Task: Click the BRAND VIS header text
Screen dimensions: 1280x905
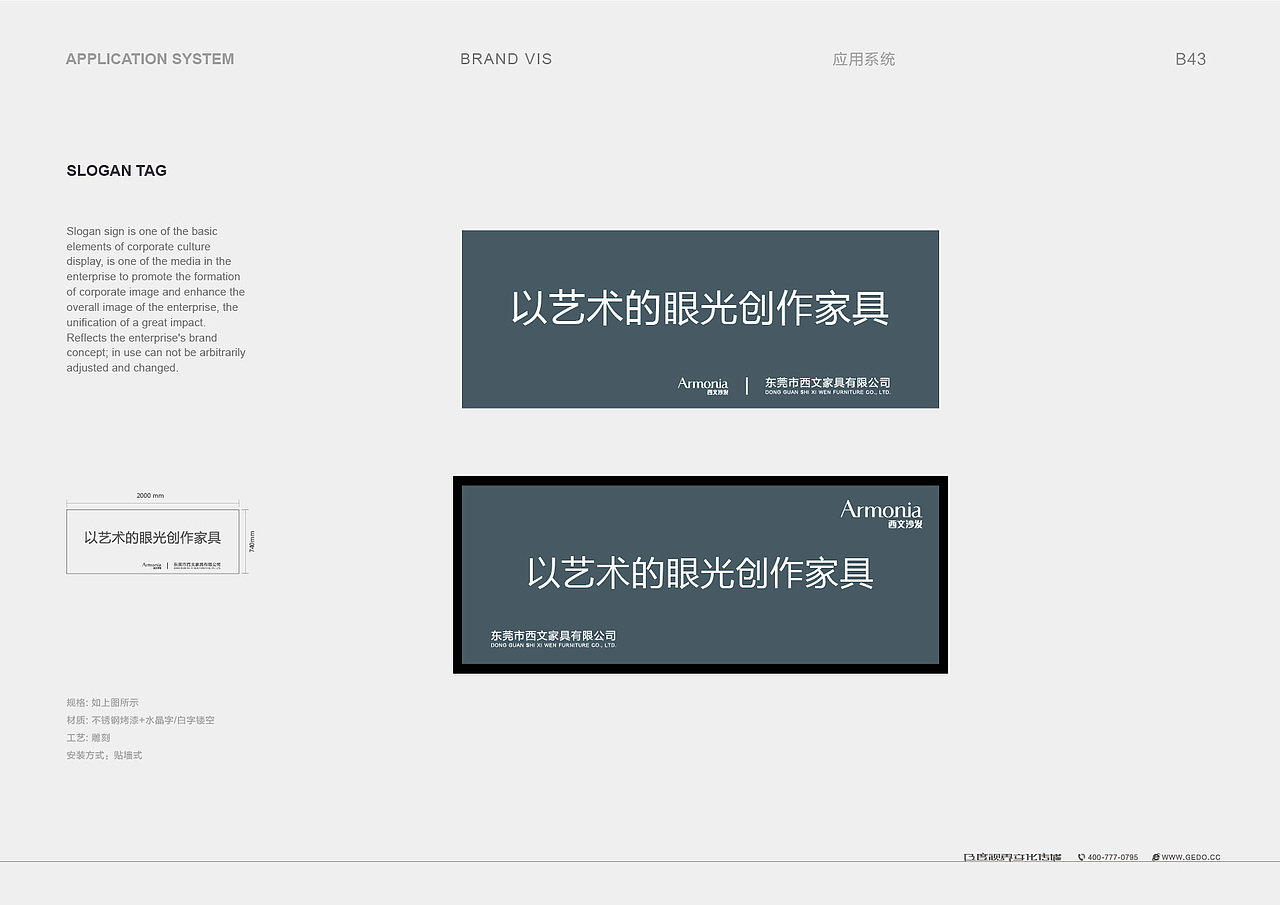Action: click(506, 59)
